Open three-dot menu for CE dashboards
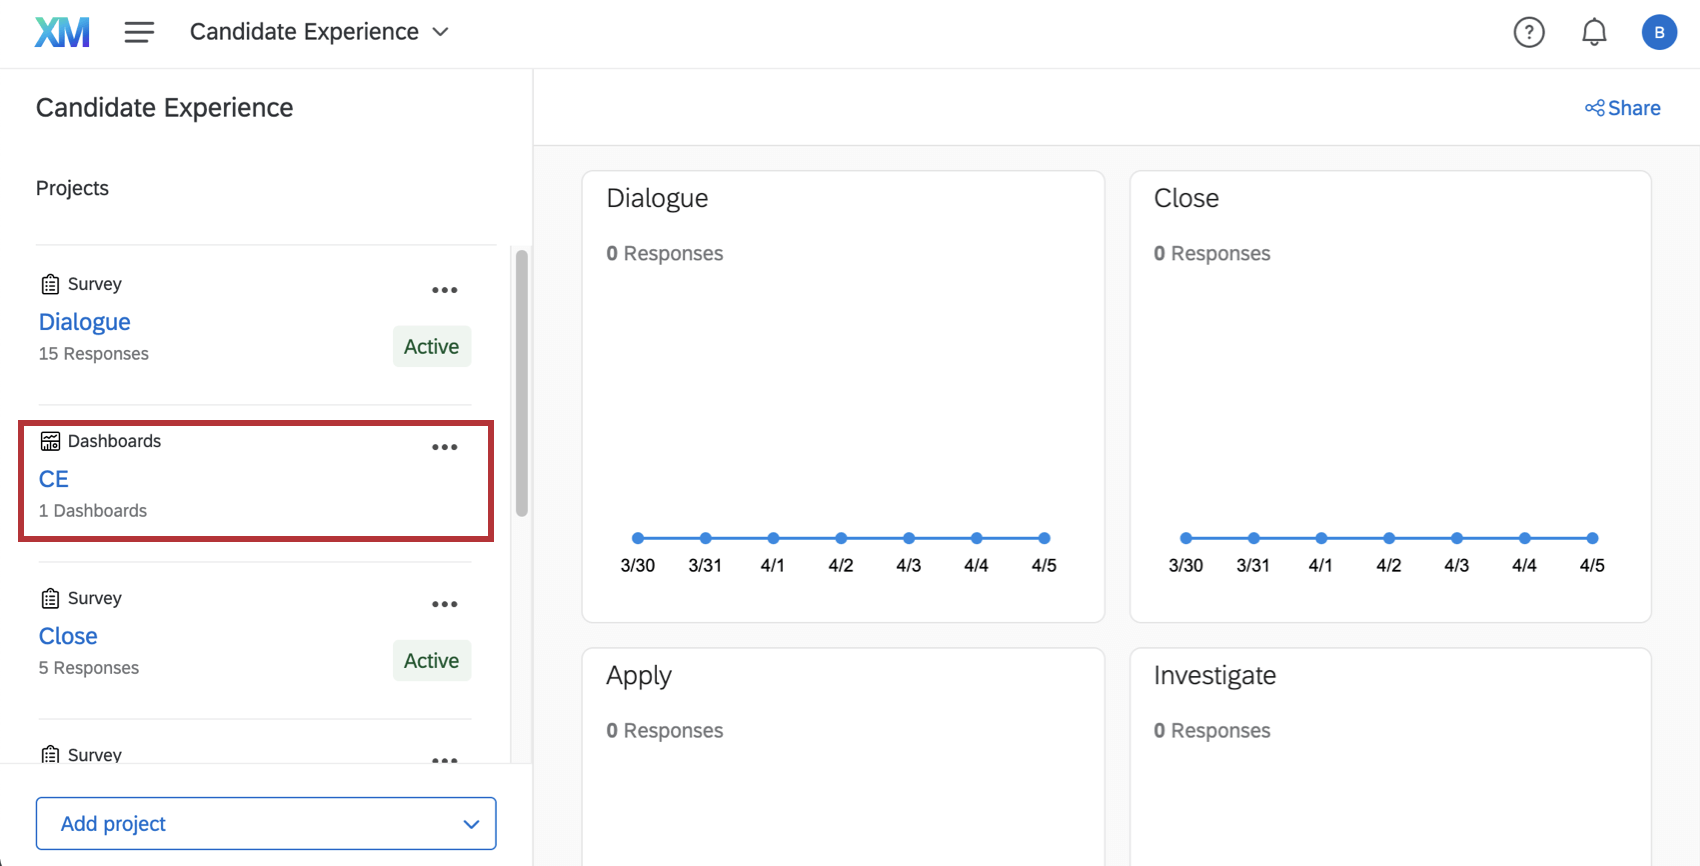 point(444,447)
